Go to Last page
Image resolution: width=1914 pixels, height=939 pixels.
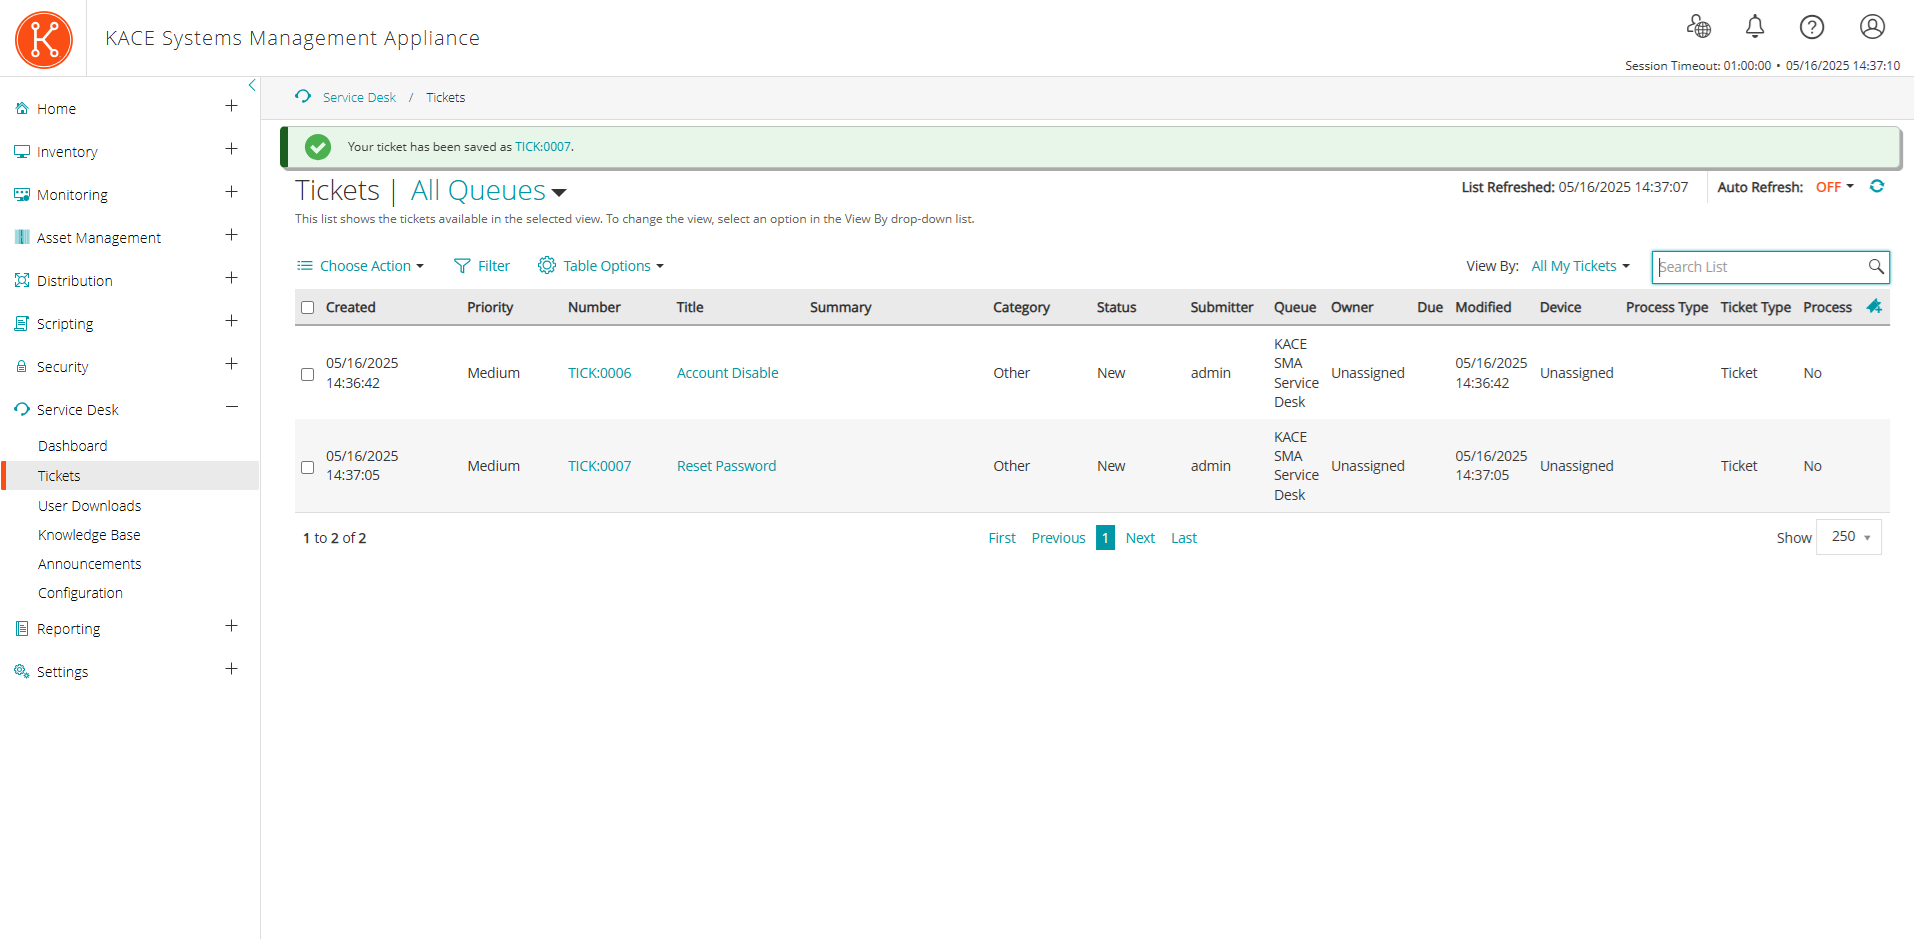point(1184,538)
